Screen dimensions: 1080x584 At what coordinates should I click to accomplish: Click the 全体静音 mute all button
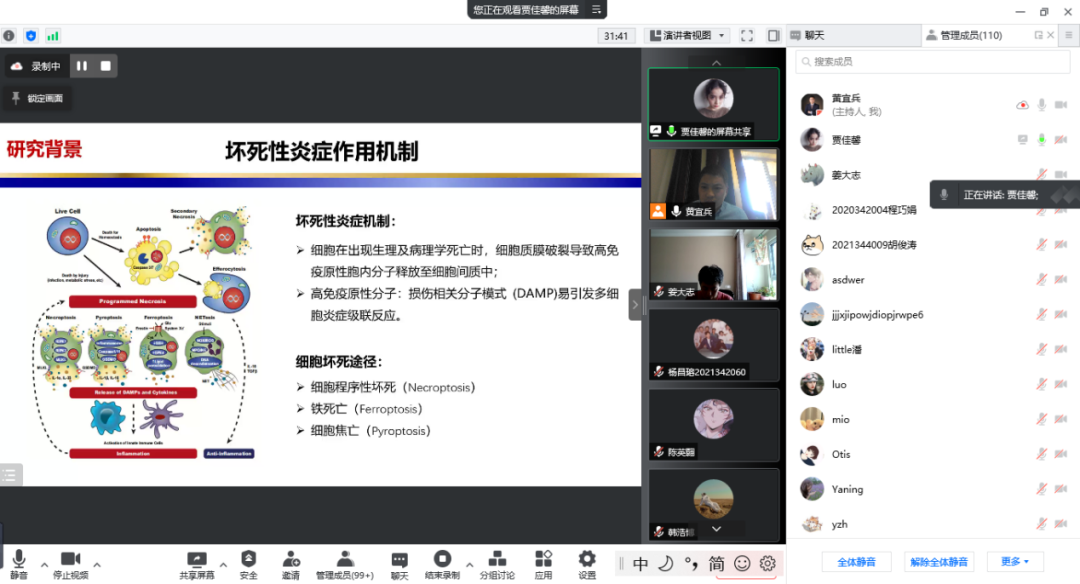coord(856,561)
